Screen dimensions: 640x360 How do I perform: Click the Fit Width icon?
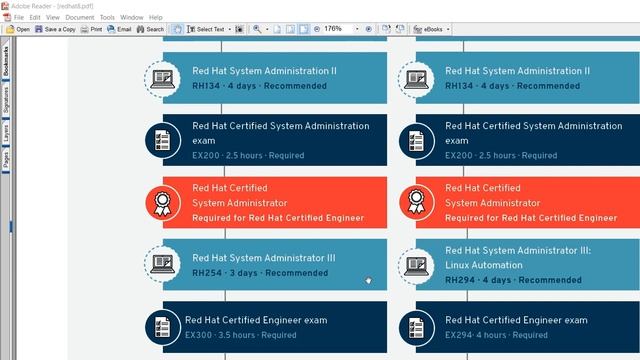pos(304,29)
